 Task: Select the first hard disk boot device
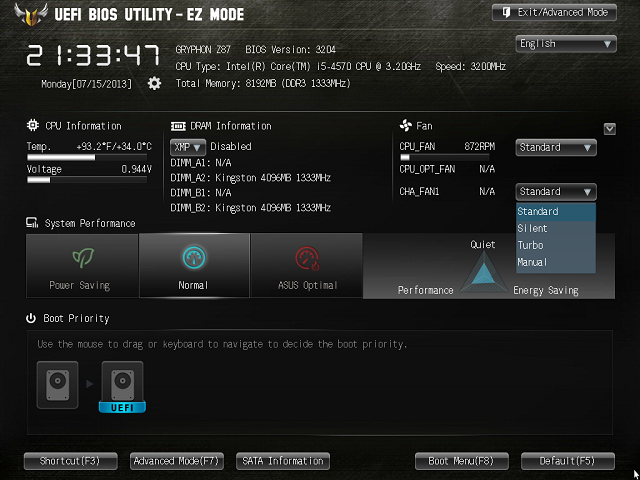(x=58, y=385)
